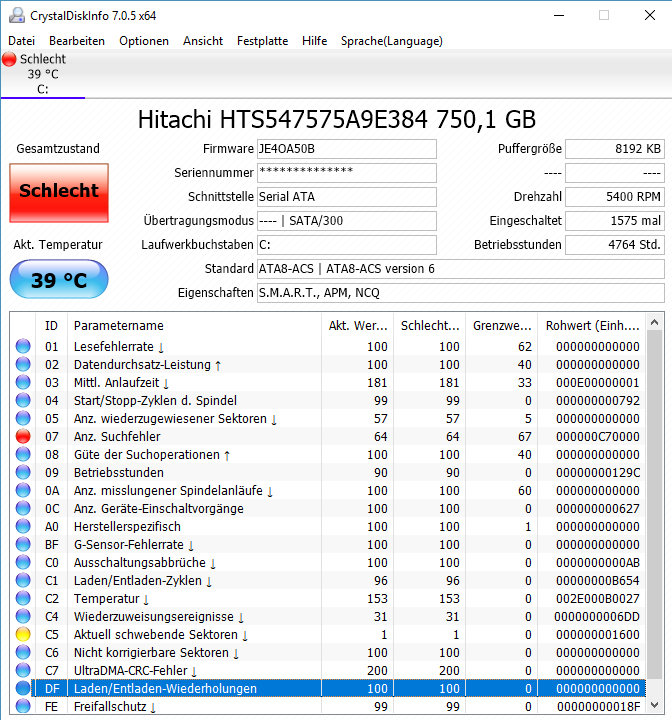Select the C: drive tab with red status
Screen dimensions: 672x720
point(43,74)
